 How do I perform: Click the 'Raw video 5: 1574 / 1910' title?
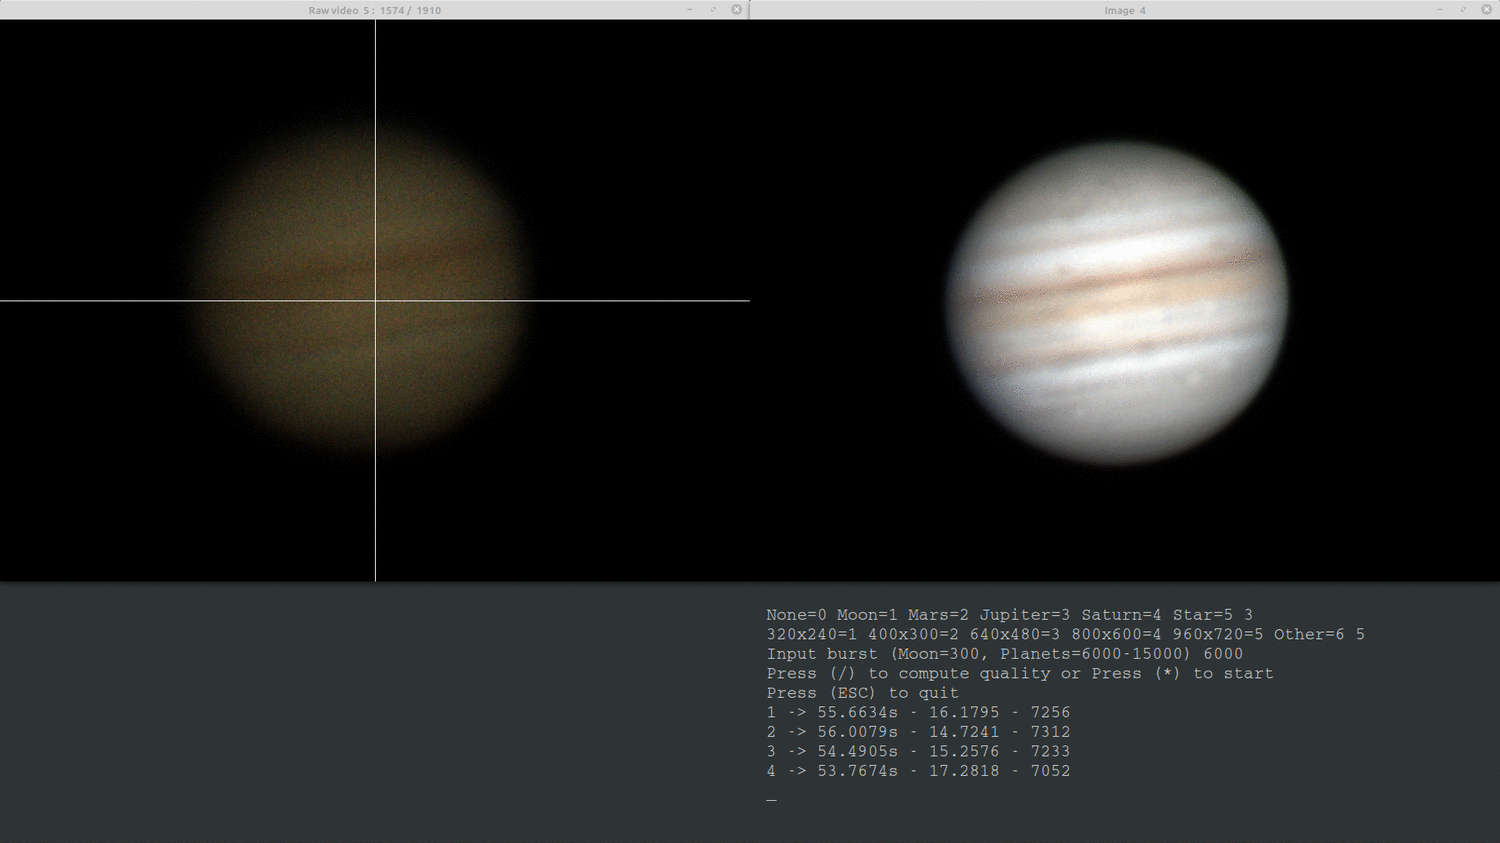[x=375, y=11]
